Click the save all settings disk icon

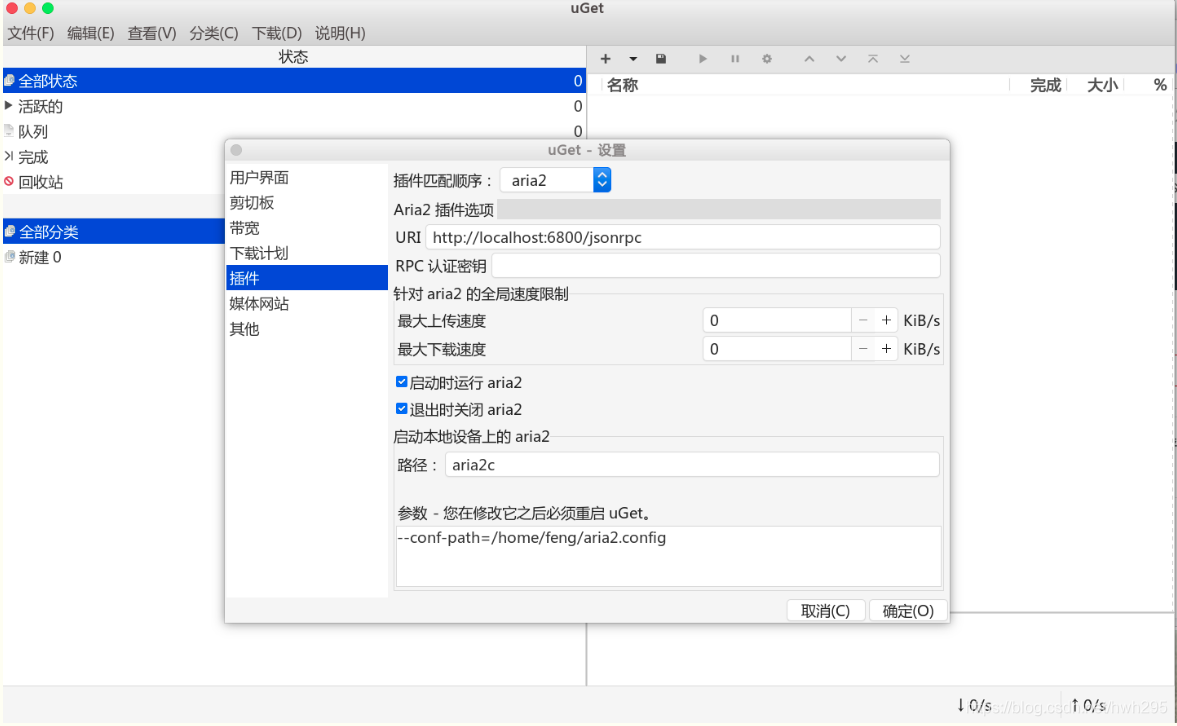tap(661, 59)
